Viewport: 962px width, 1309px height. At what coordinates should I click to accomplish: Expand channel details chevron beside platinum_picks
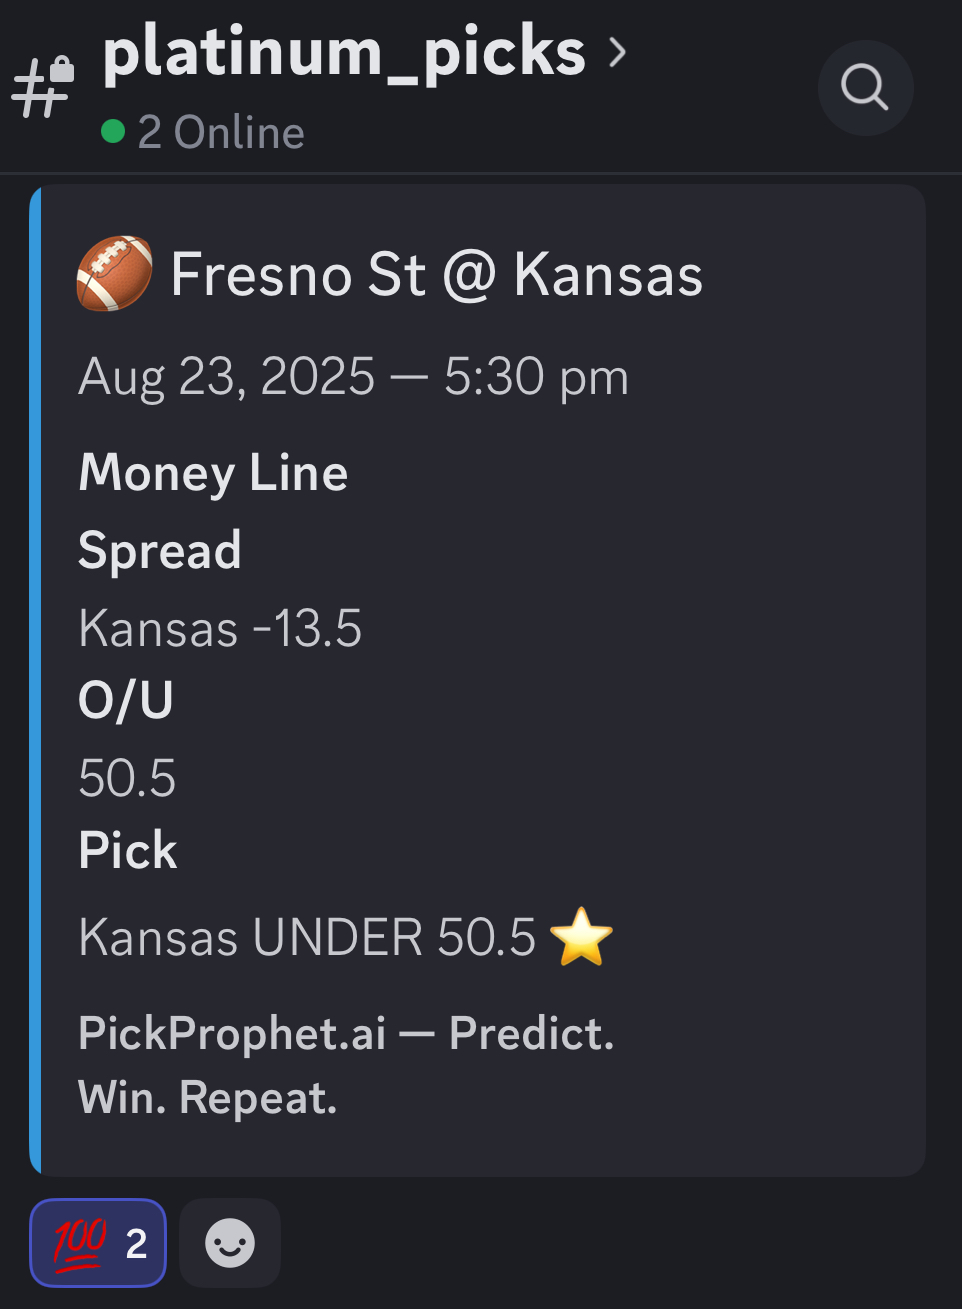tap(618, 52)
